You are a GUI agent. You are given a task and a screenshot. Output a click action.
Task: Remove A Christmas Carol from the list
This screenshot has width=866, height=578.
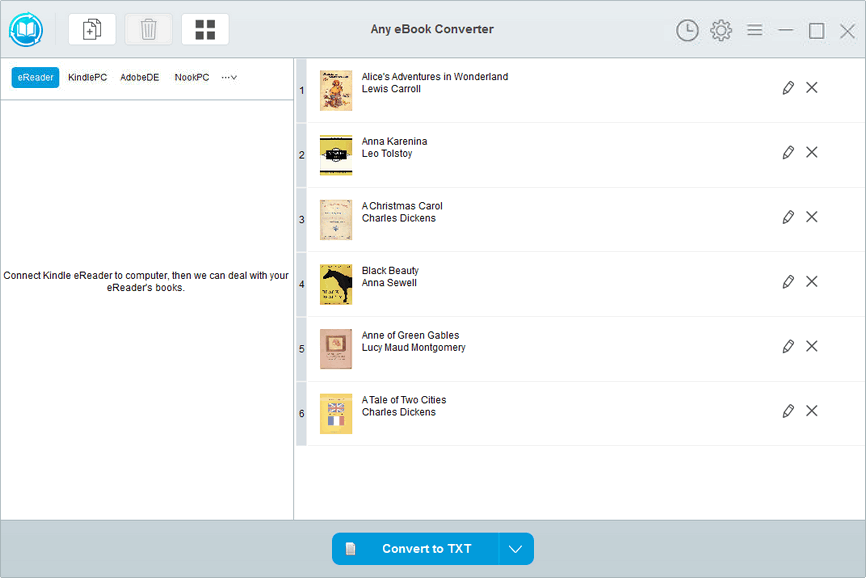[811, 217]
